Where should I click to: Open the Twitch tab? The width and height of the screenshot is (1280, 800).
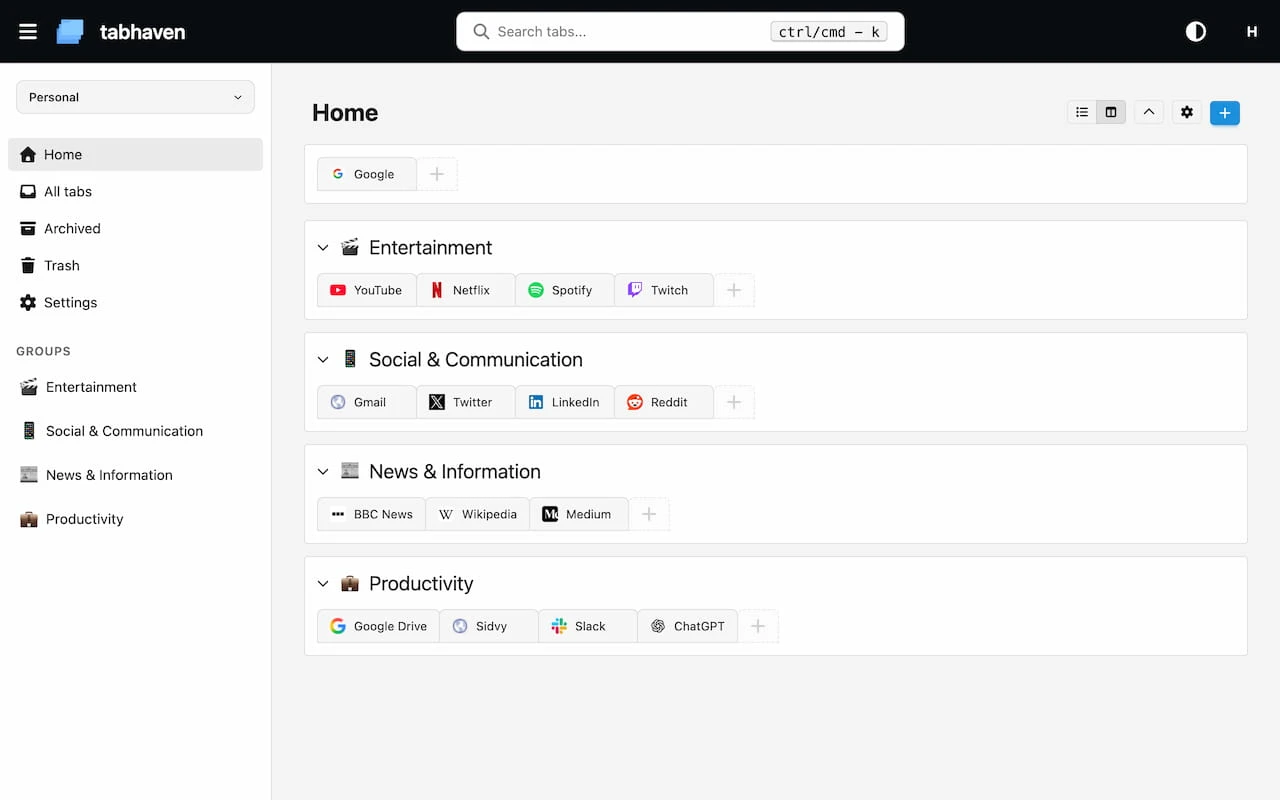662,289
